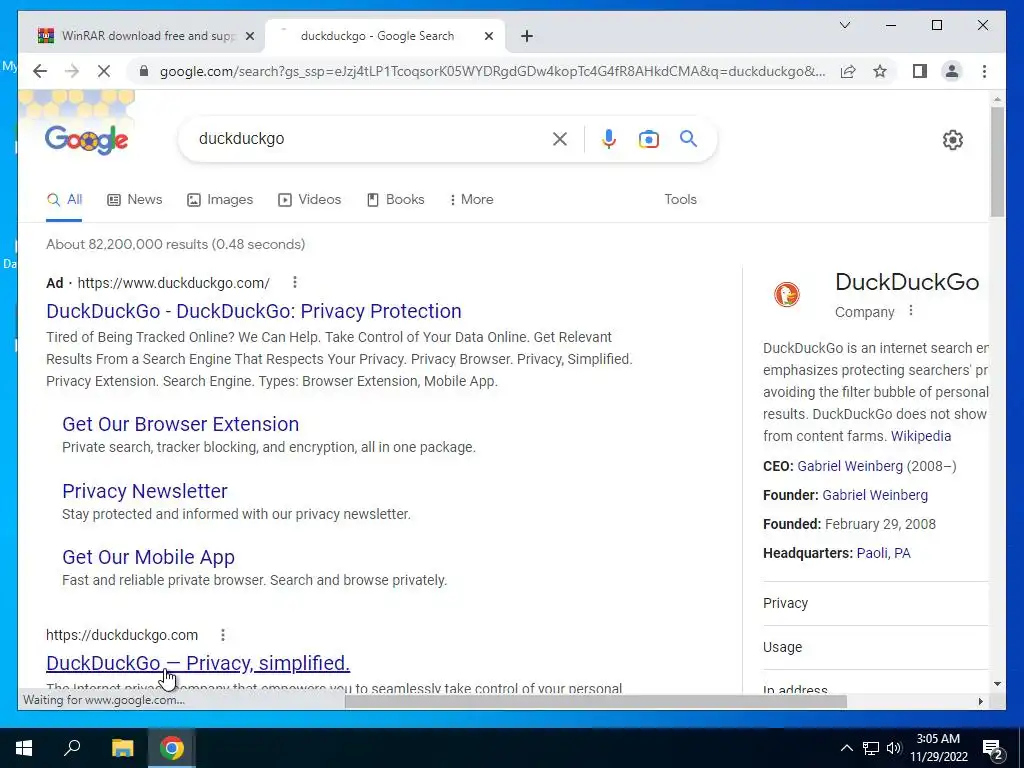Open options for duckduckgo.com result

tap(223, 635)
